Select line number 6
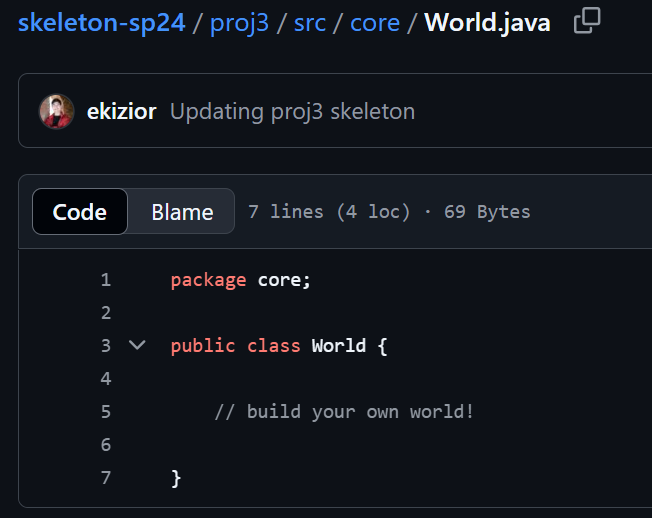 (106, 444)
